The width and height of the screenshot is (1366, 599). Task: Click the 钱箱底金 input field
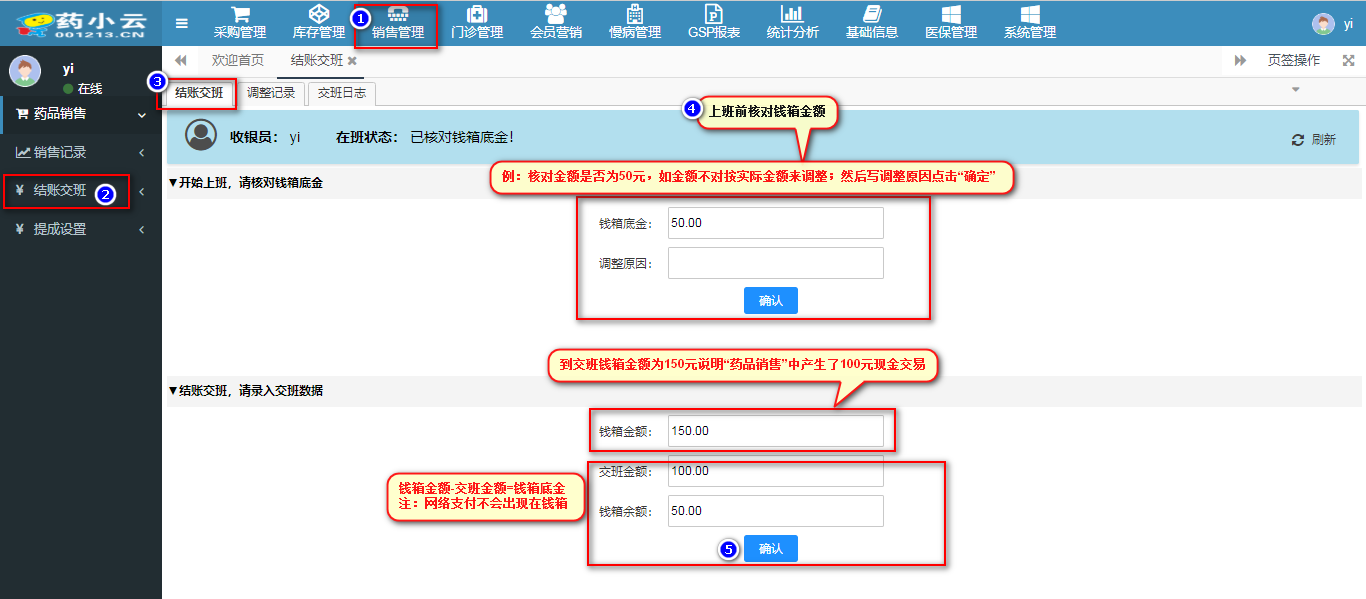pyautogui.click(x=776, y=223)
